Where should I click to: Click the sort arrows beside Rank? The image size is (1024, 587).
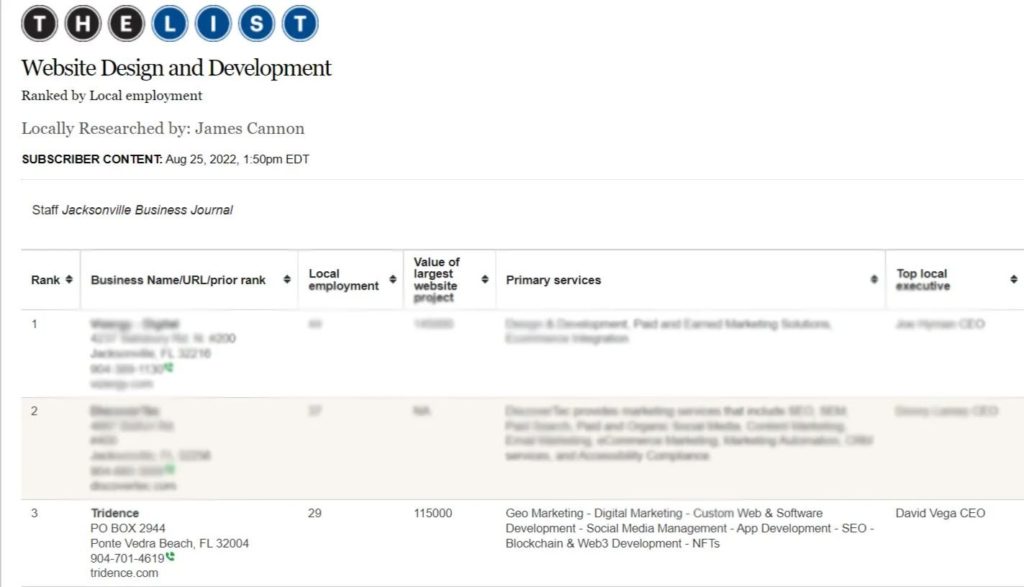(x=69, y=280)
